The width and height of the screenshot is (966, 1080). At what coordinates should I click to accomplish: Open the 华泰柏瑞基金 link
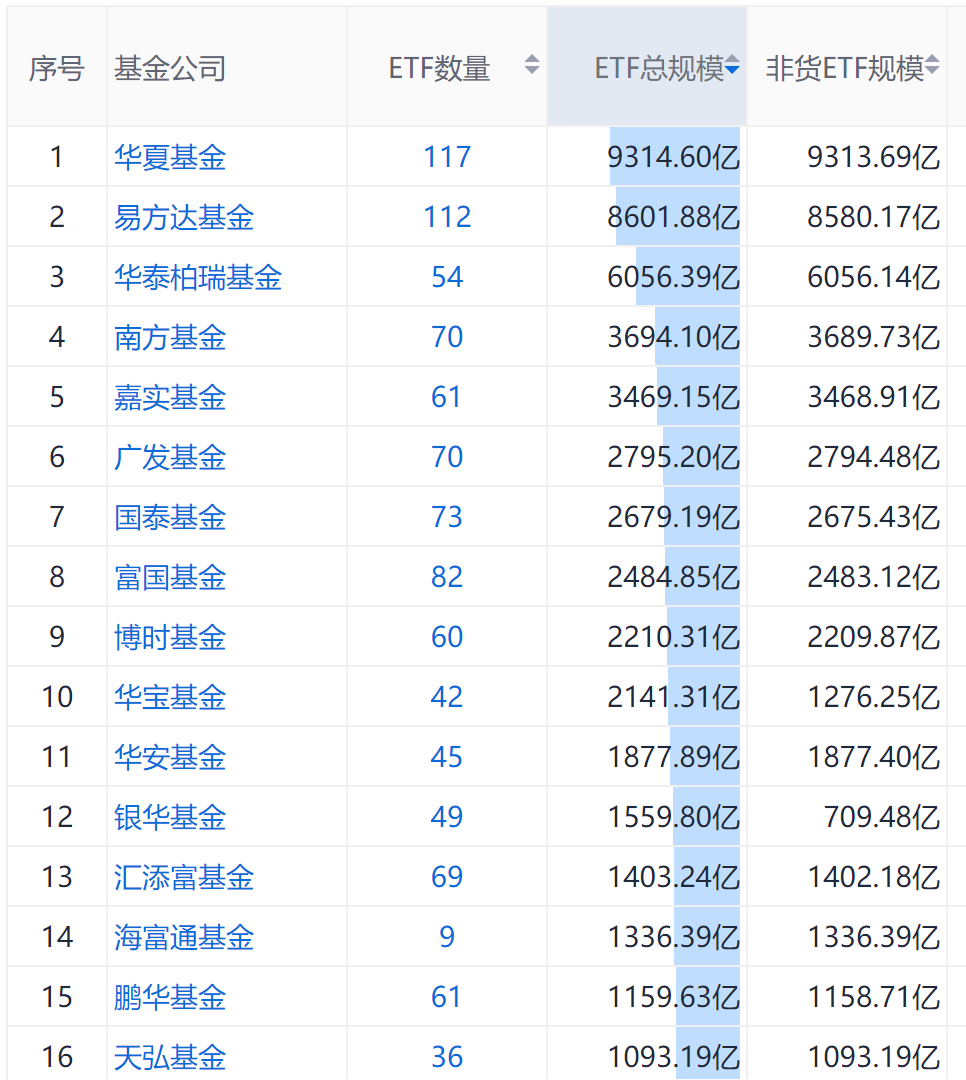pos(198,277)
